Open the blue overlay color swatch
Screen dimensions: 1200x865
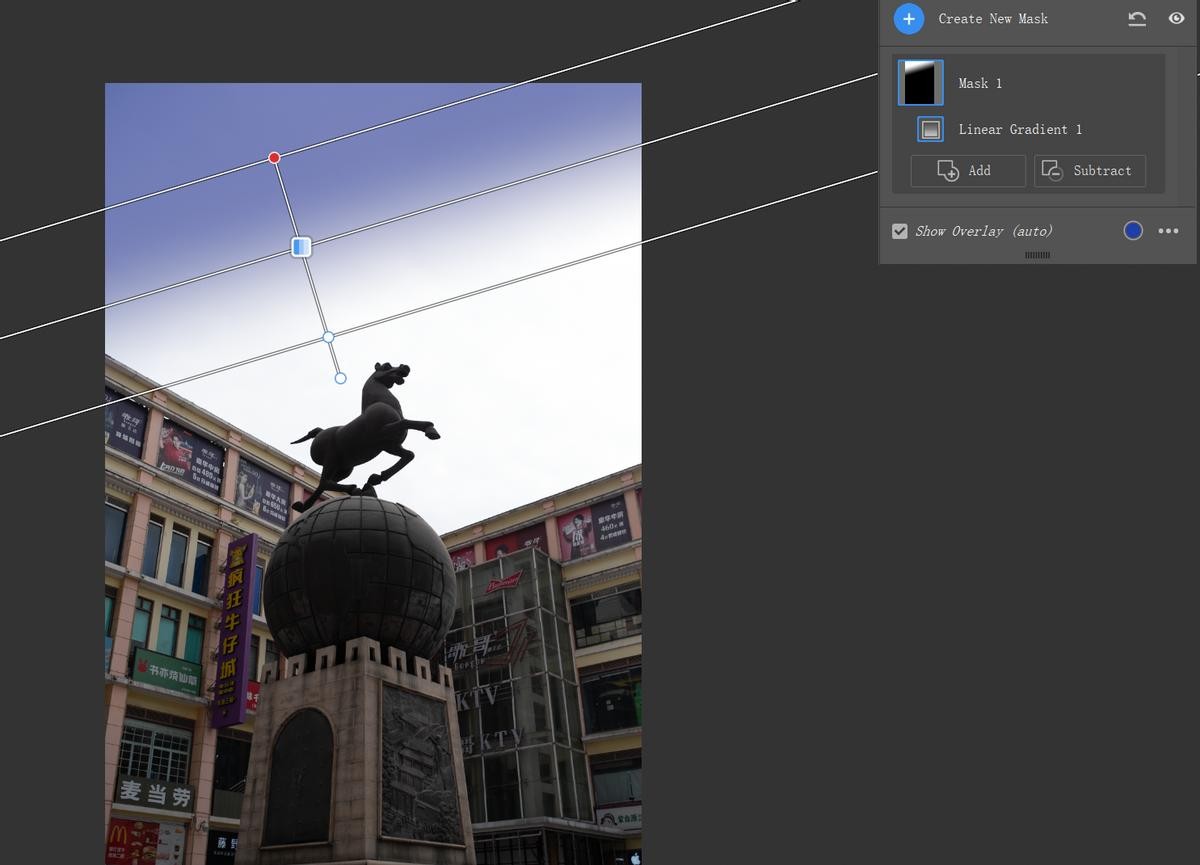tap(1133, 231)
